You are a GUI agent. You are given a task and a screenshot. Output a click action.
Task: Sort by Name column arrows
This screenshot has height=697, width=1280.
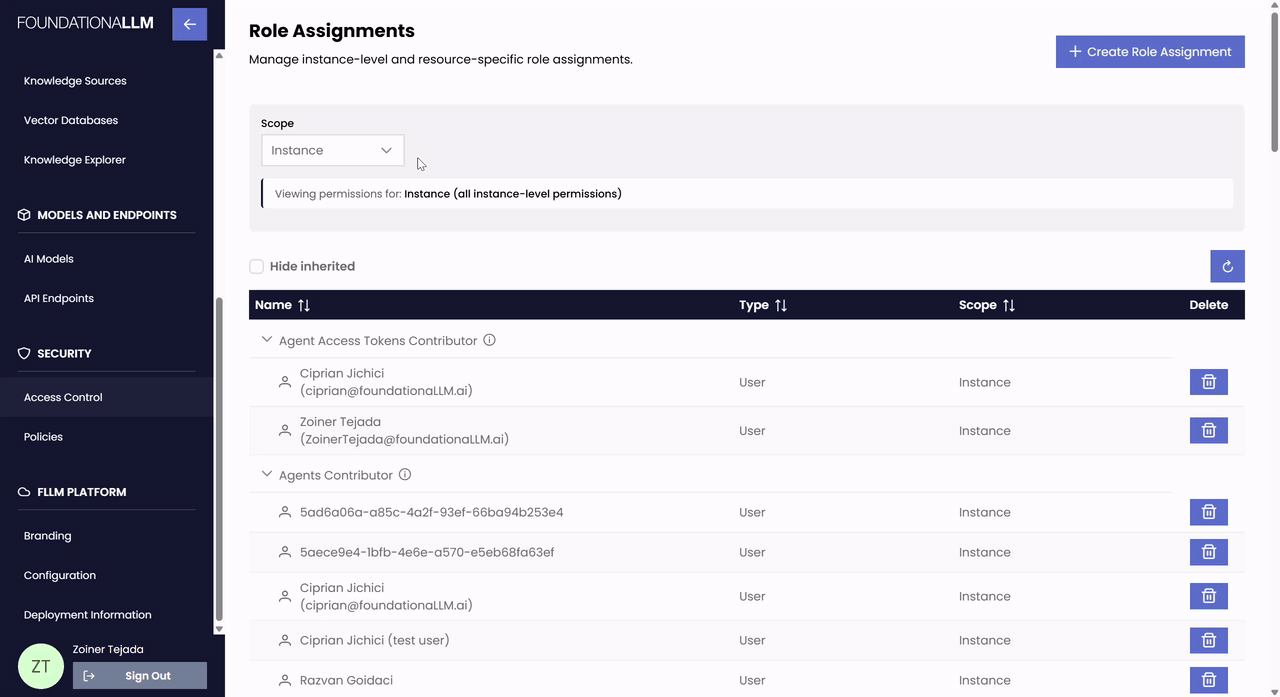pos(304,305)
